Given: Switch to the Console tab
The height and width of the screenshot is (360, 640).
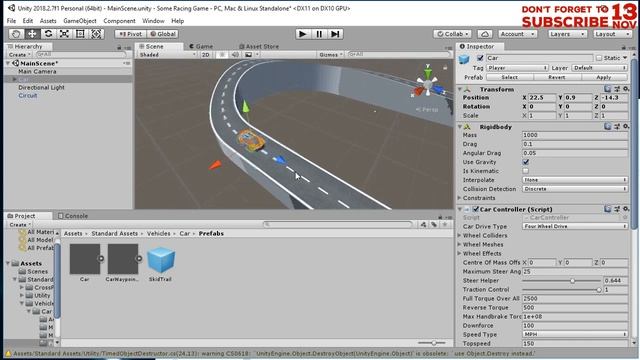Looking at the screenshot, I should point(73,216).
